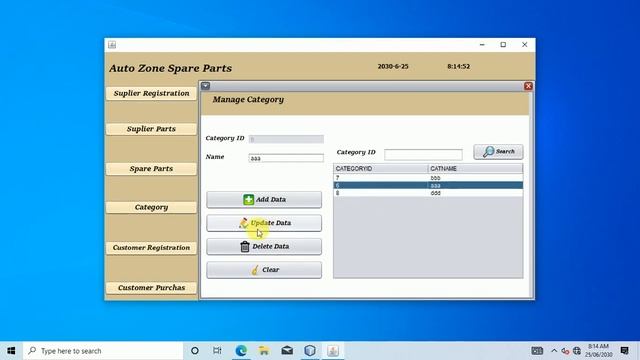Click the disabled Category ID field

[286, 139]
